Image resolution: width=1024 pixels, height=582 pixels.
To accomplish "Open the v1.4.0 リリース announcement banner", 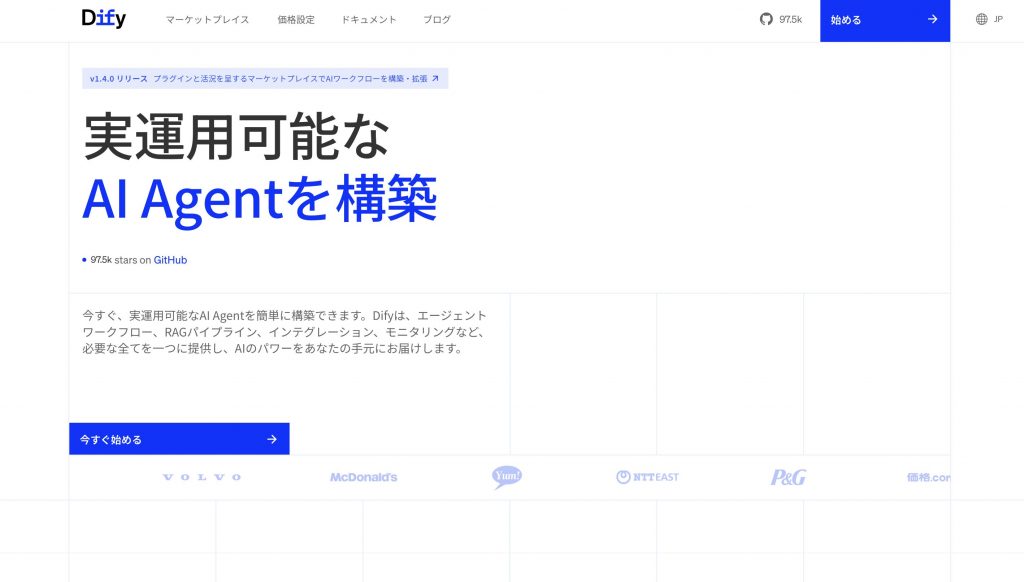I will coord(265,78).
